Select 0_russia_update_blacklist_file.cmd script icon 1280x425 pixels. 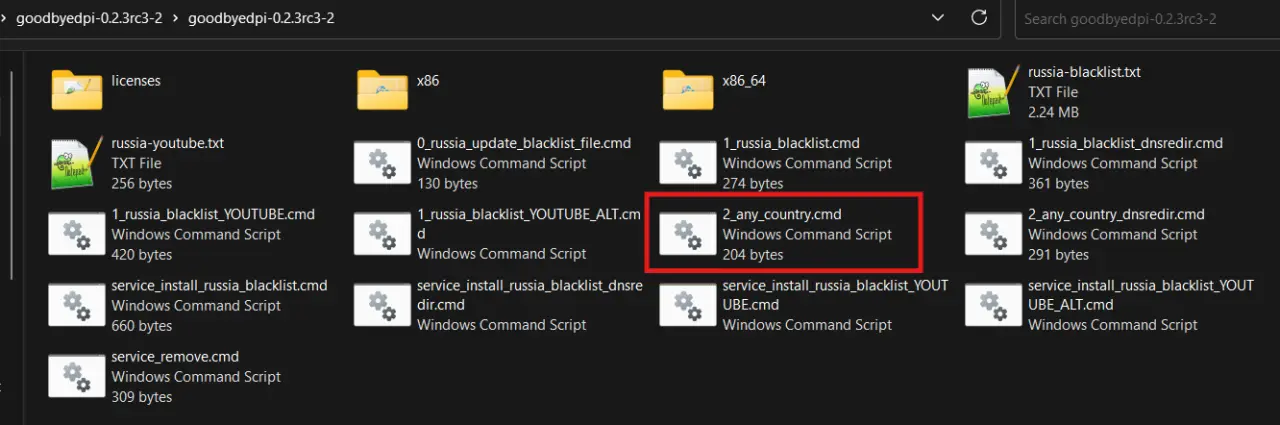tap(382, 163)
